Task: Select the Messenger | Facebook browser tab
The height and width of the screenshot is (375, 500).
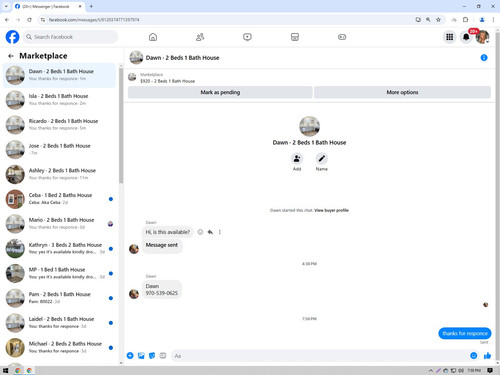Action: [49, 6]
